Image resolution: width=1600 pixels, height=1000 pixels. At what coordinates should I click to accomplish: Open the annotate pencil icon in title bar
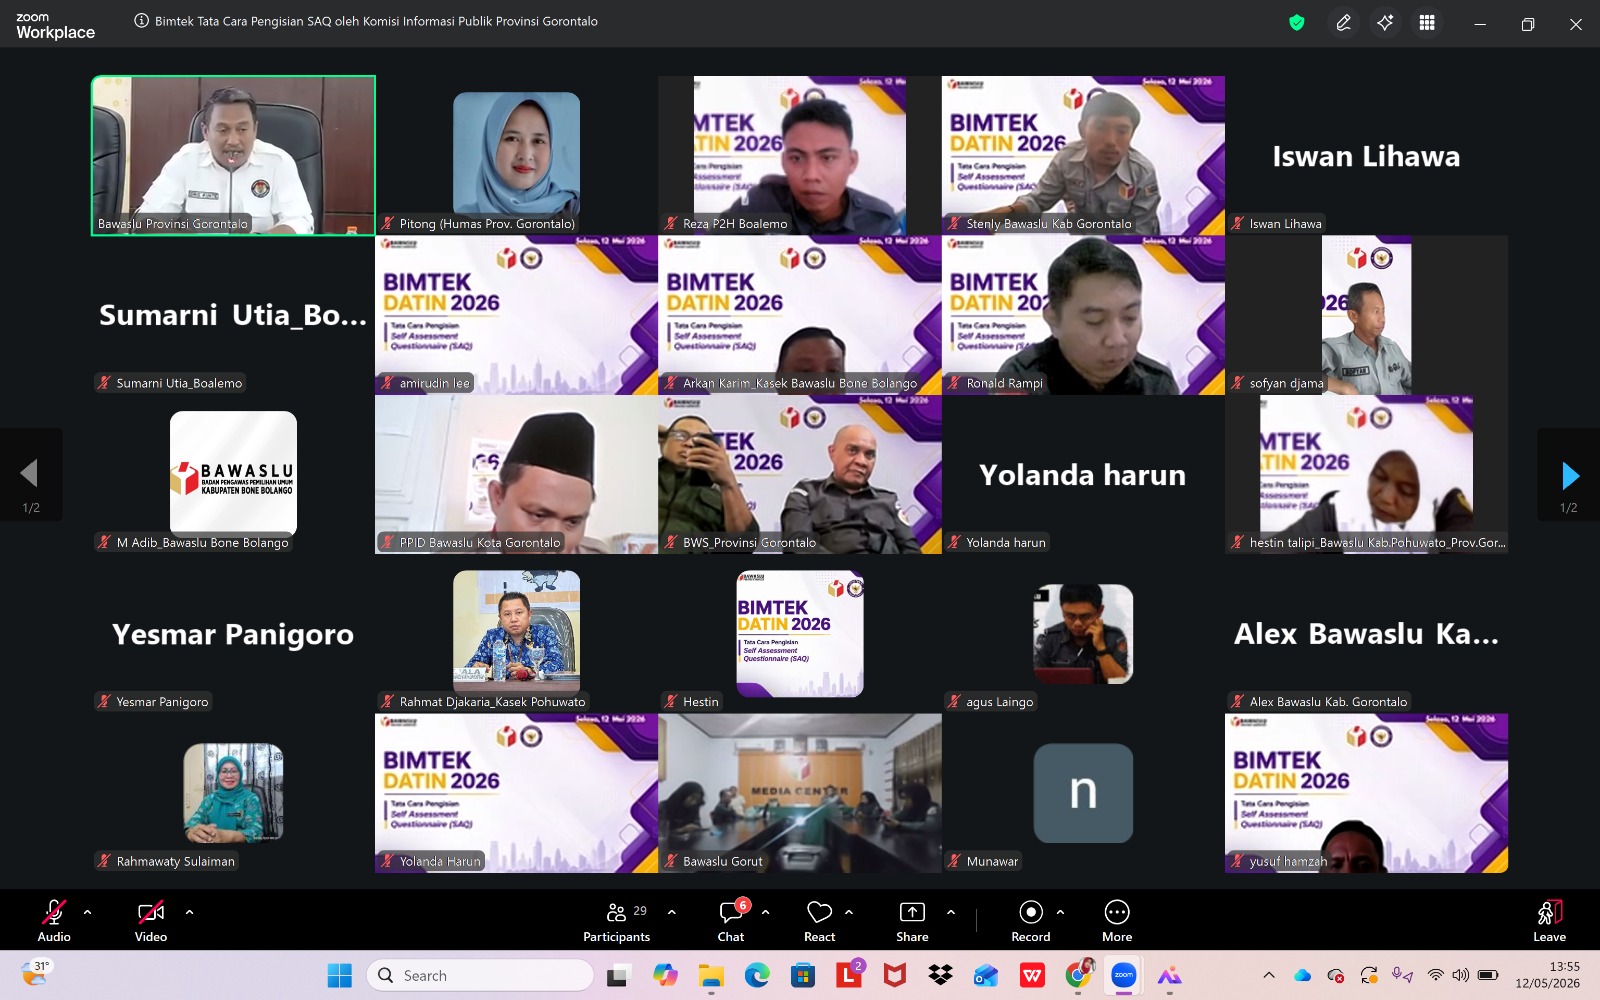pyautogui.click(x=1343, y=23)
